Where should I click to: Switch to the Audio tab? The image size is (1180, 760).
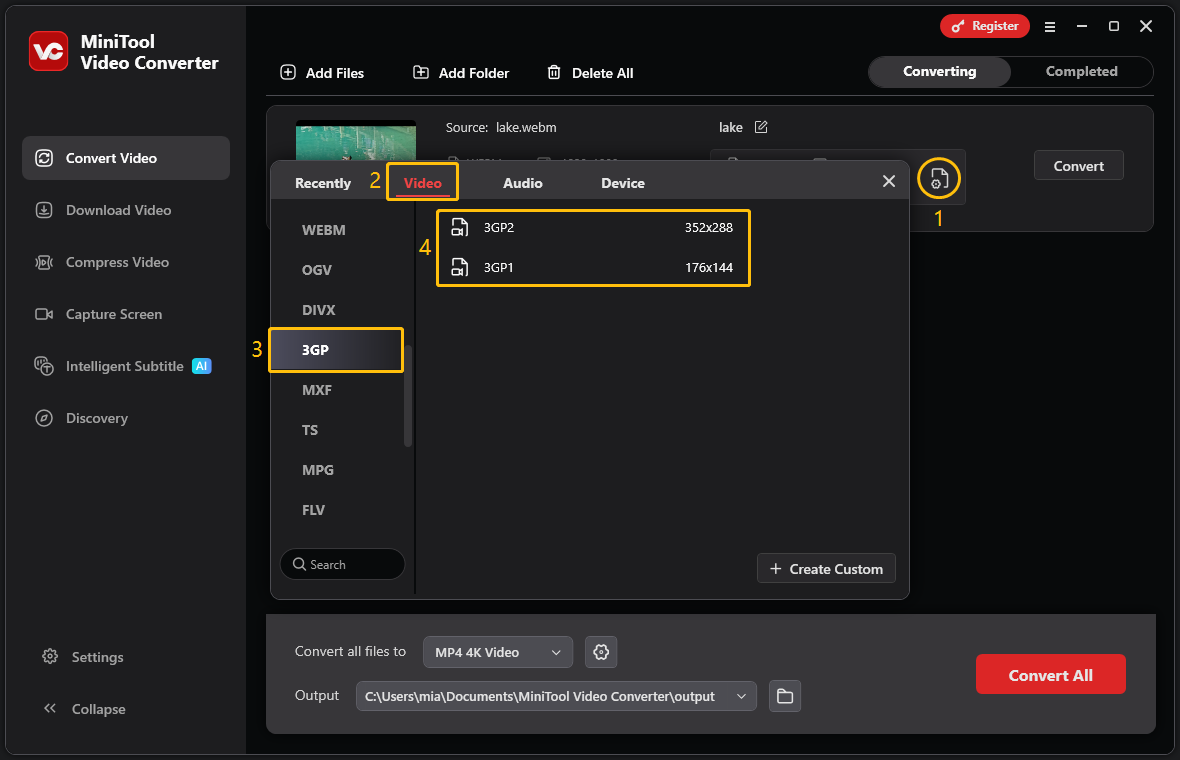pos(523,183)
